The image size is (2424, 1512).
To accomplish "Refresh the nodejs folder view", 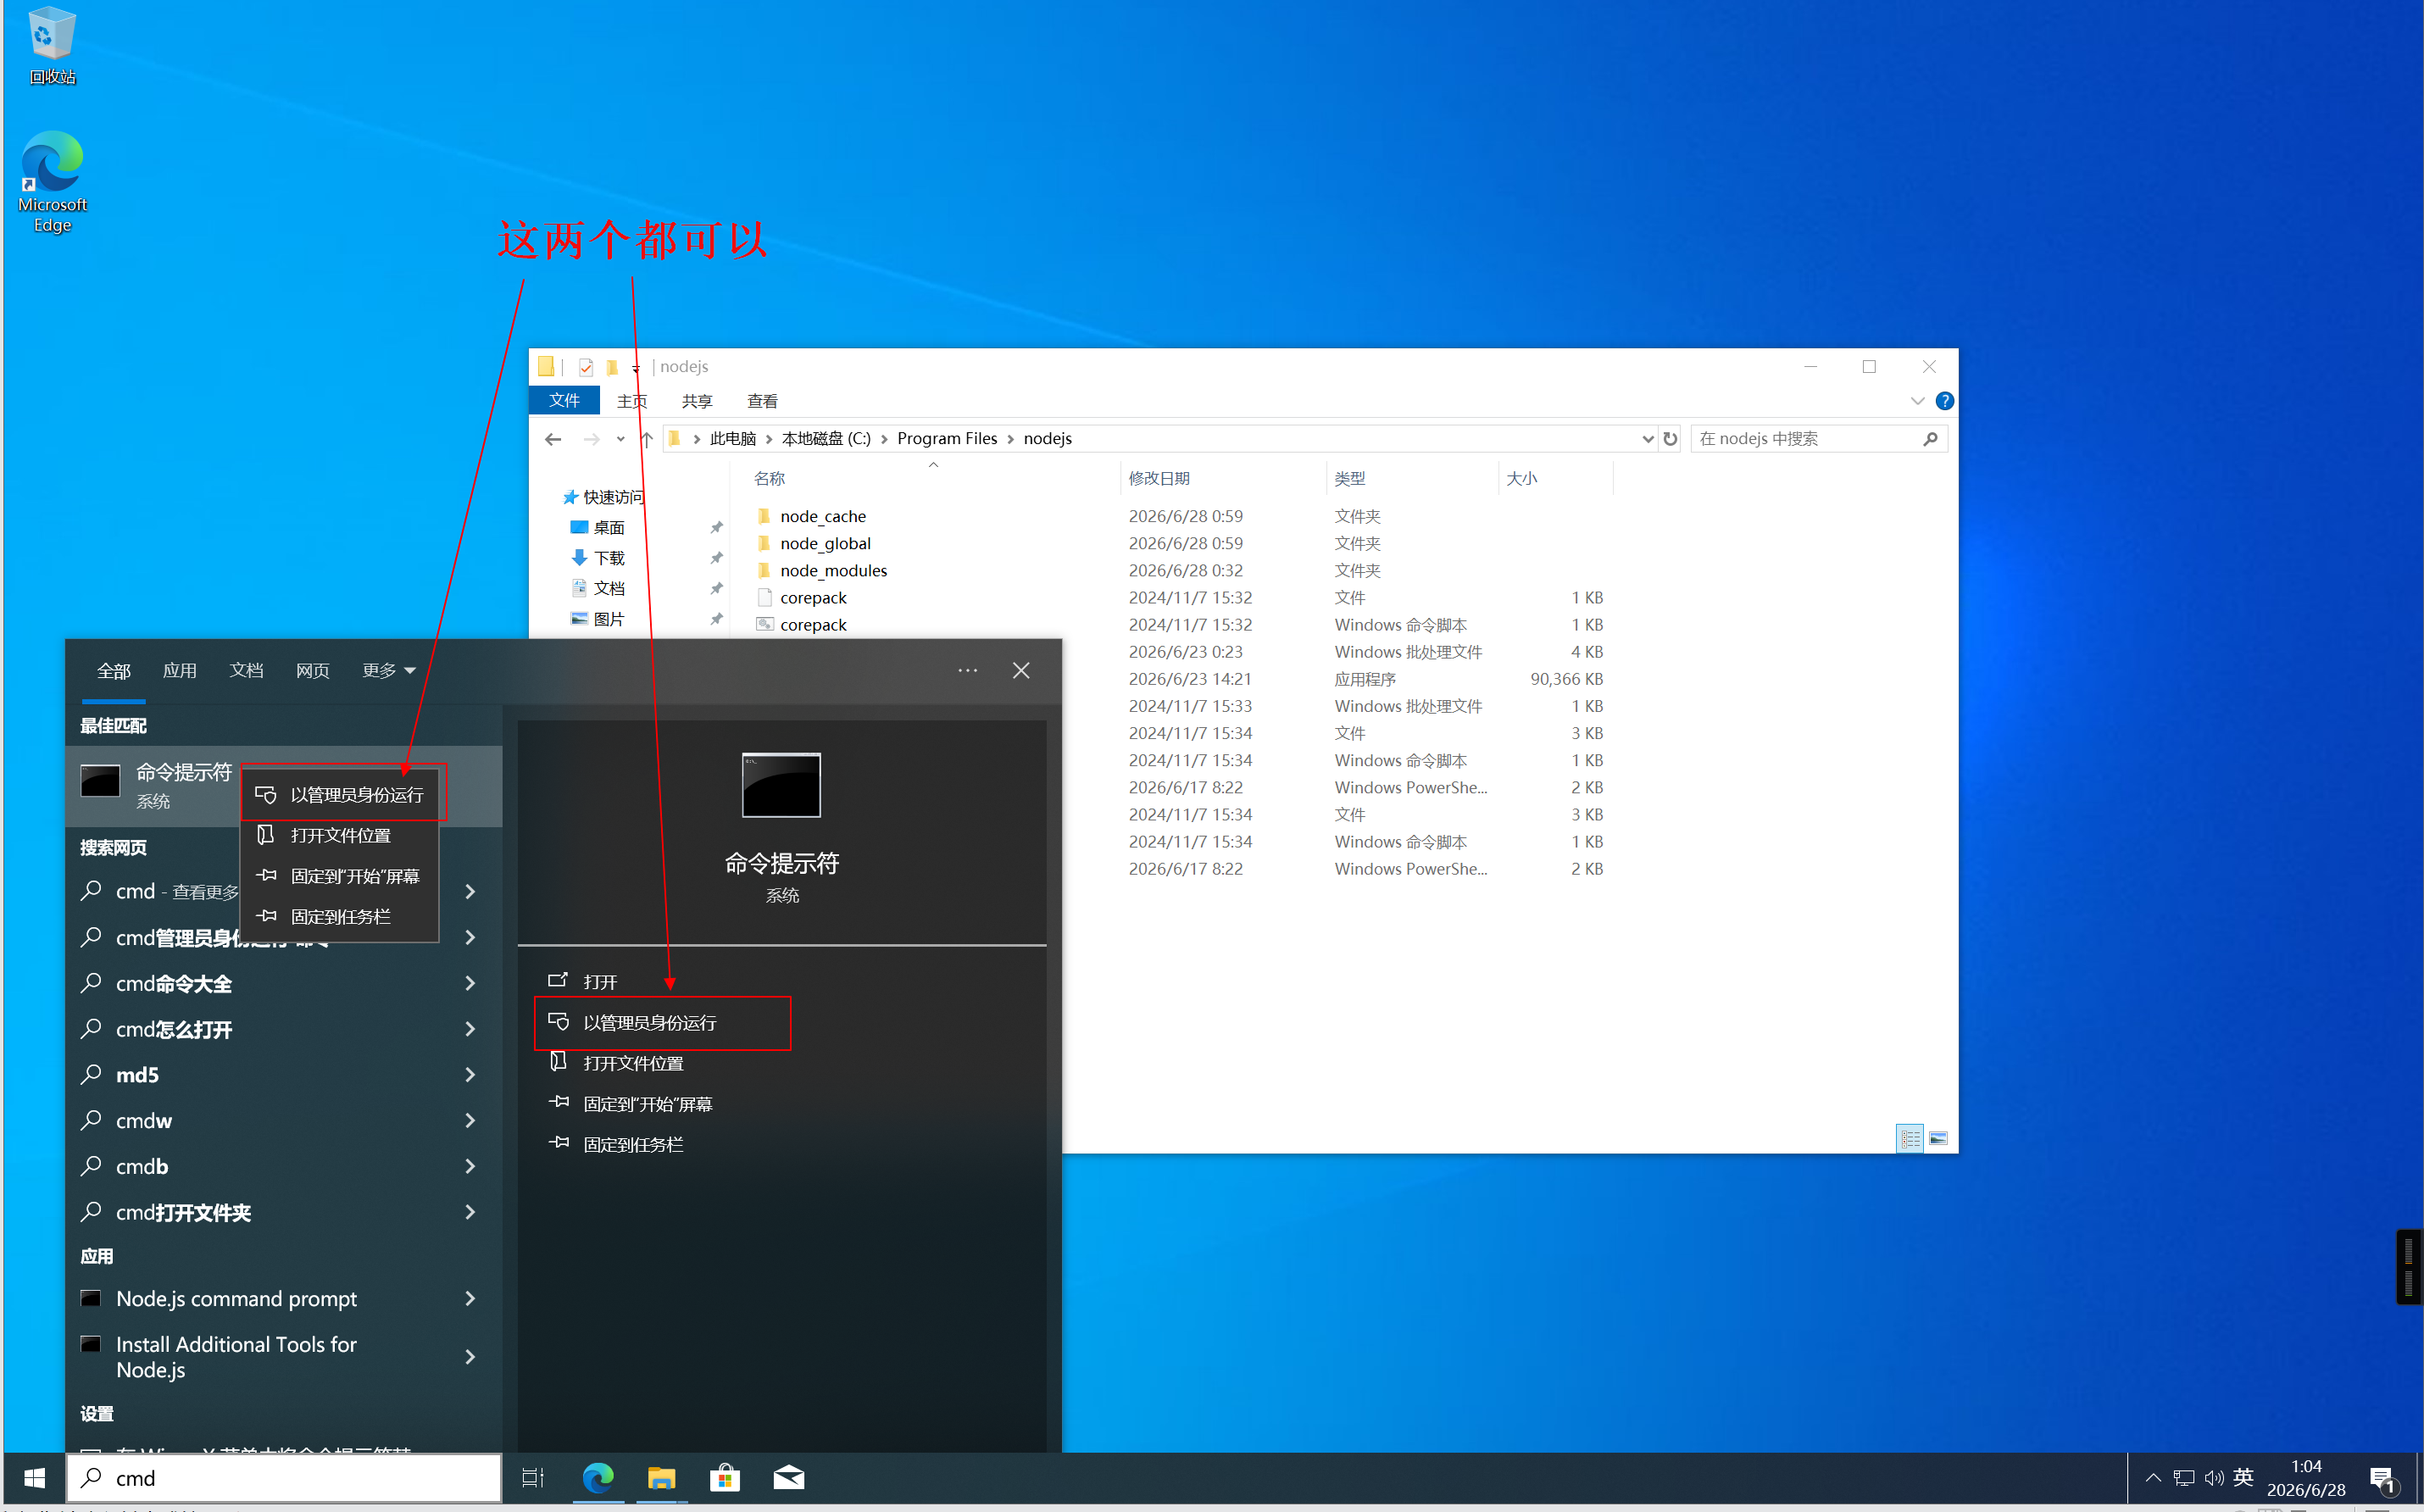I will (1670, 439).
